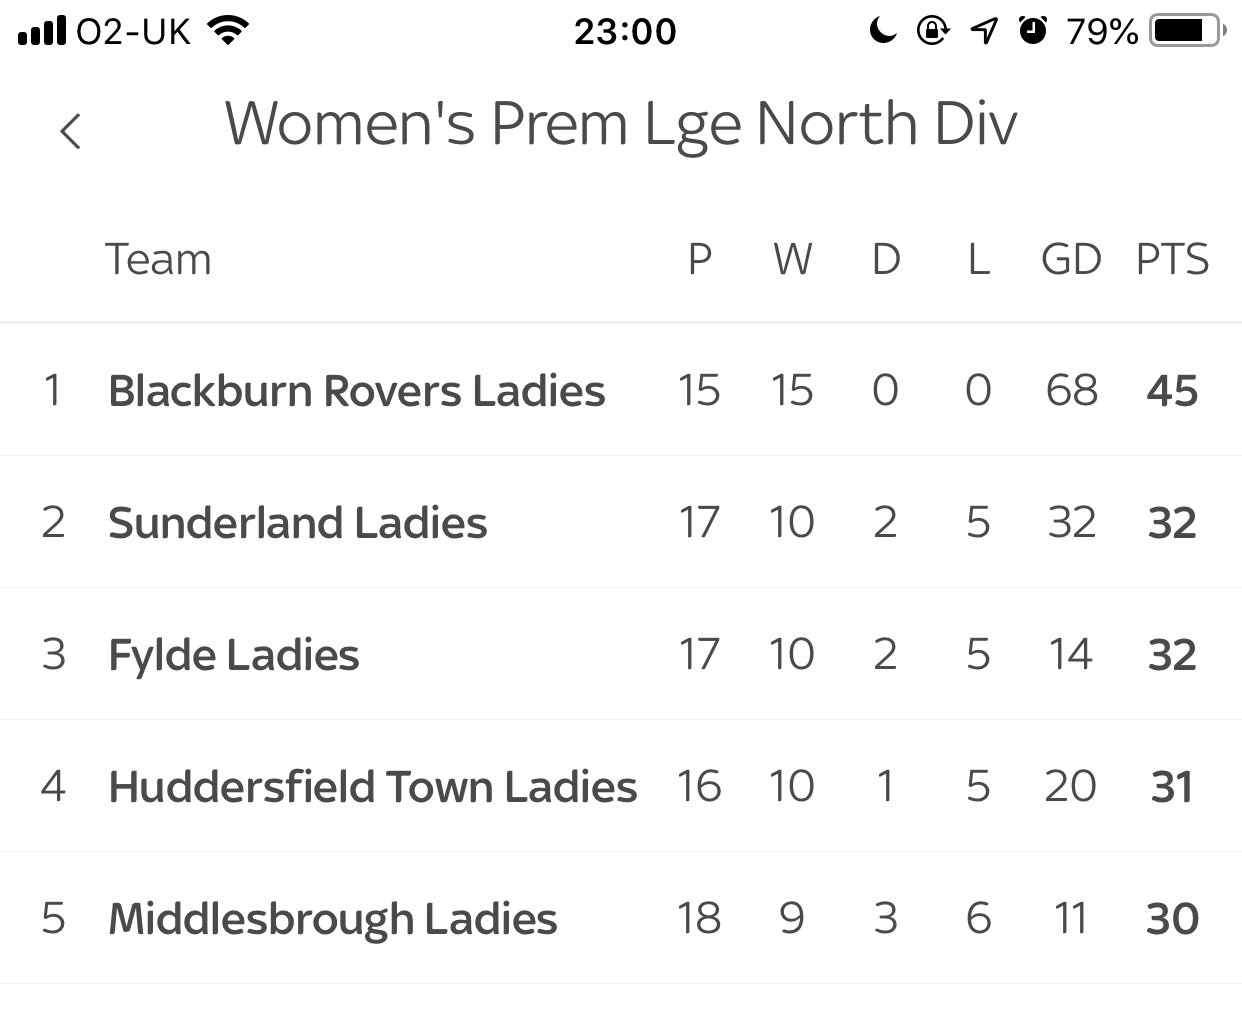Tap the location arrow icon
1242x1016 pixels.
point(984,32)
